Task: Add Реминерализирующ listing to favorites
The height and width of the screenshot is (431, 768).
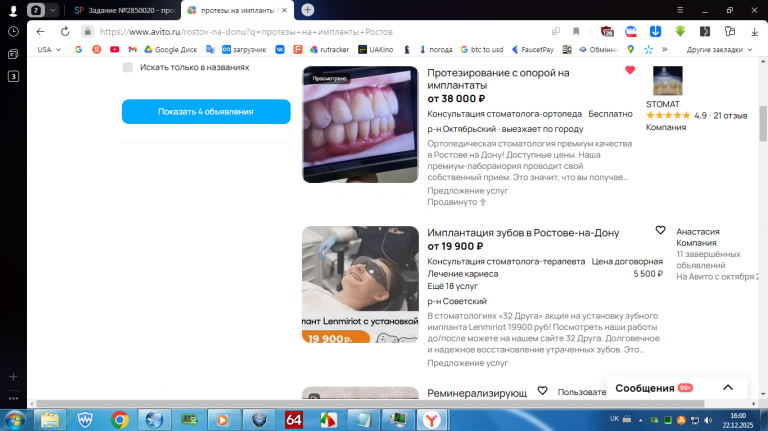Action: coord(542,390)
